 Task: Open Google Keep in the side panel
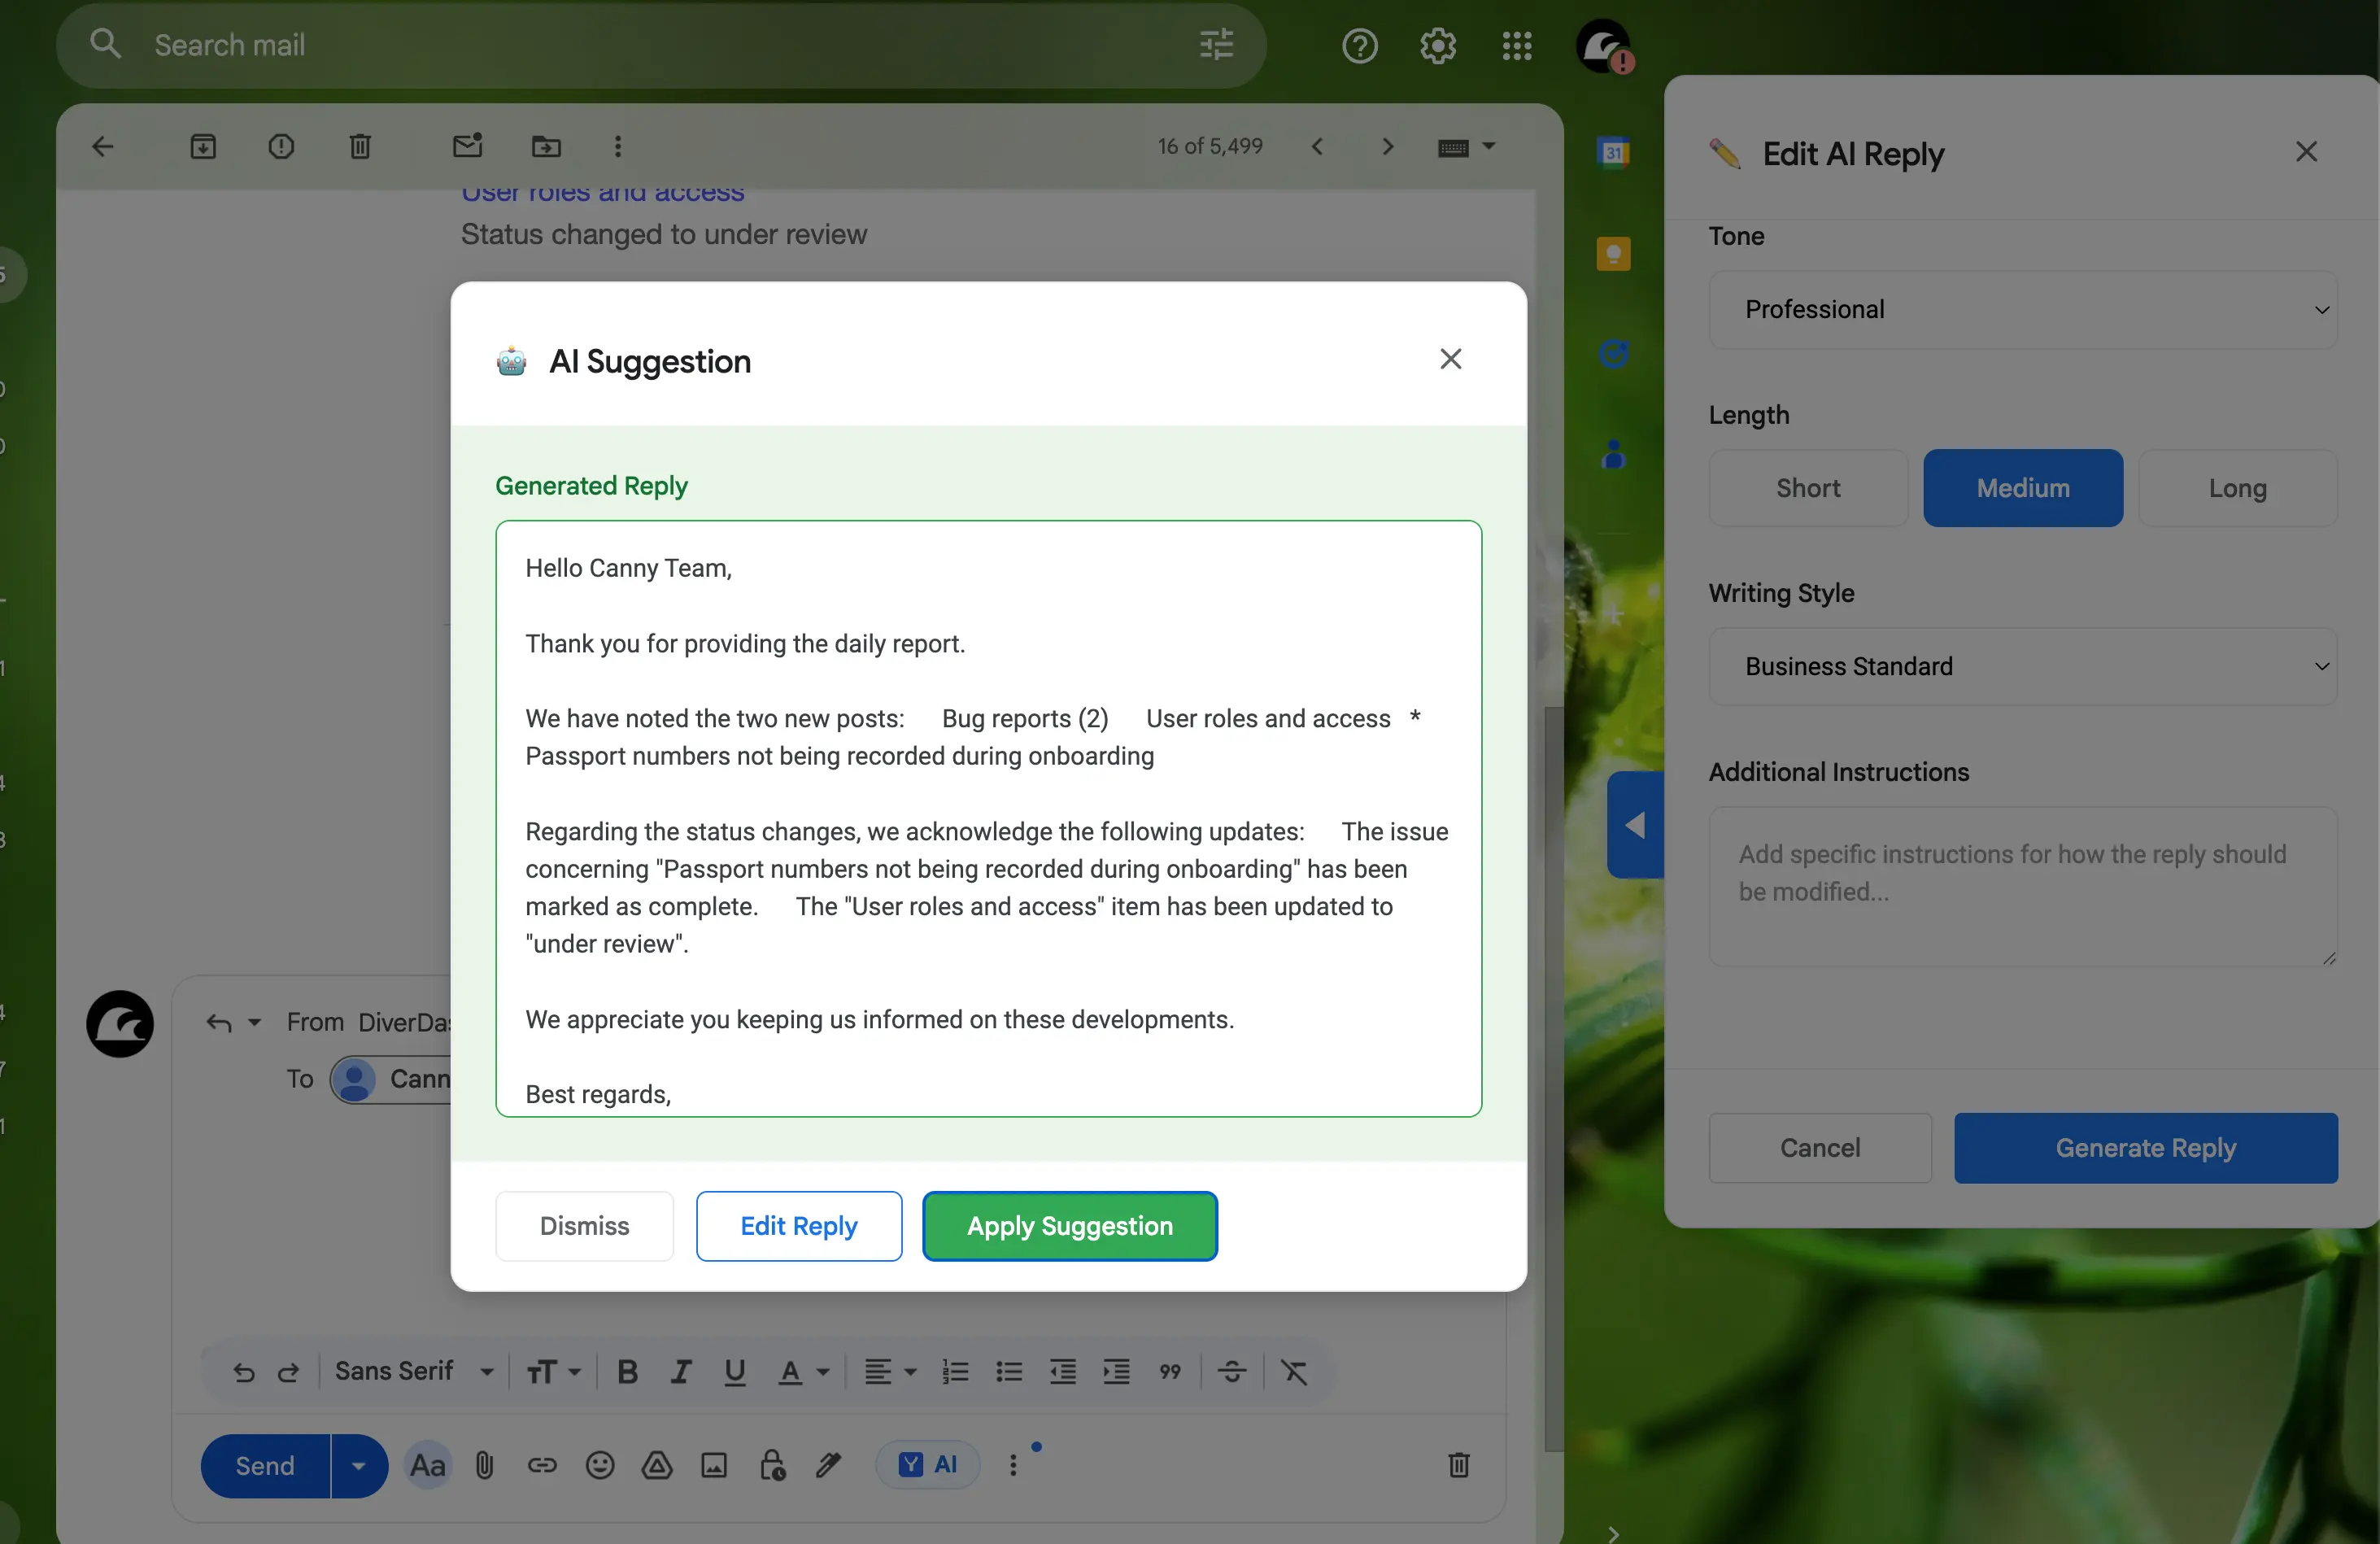[x=1612, y=254]
